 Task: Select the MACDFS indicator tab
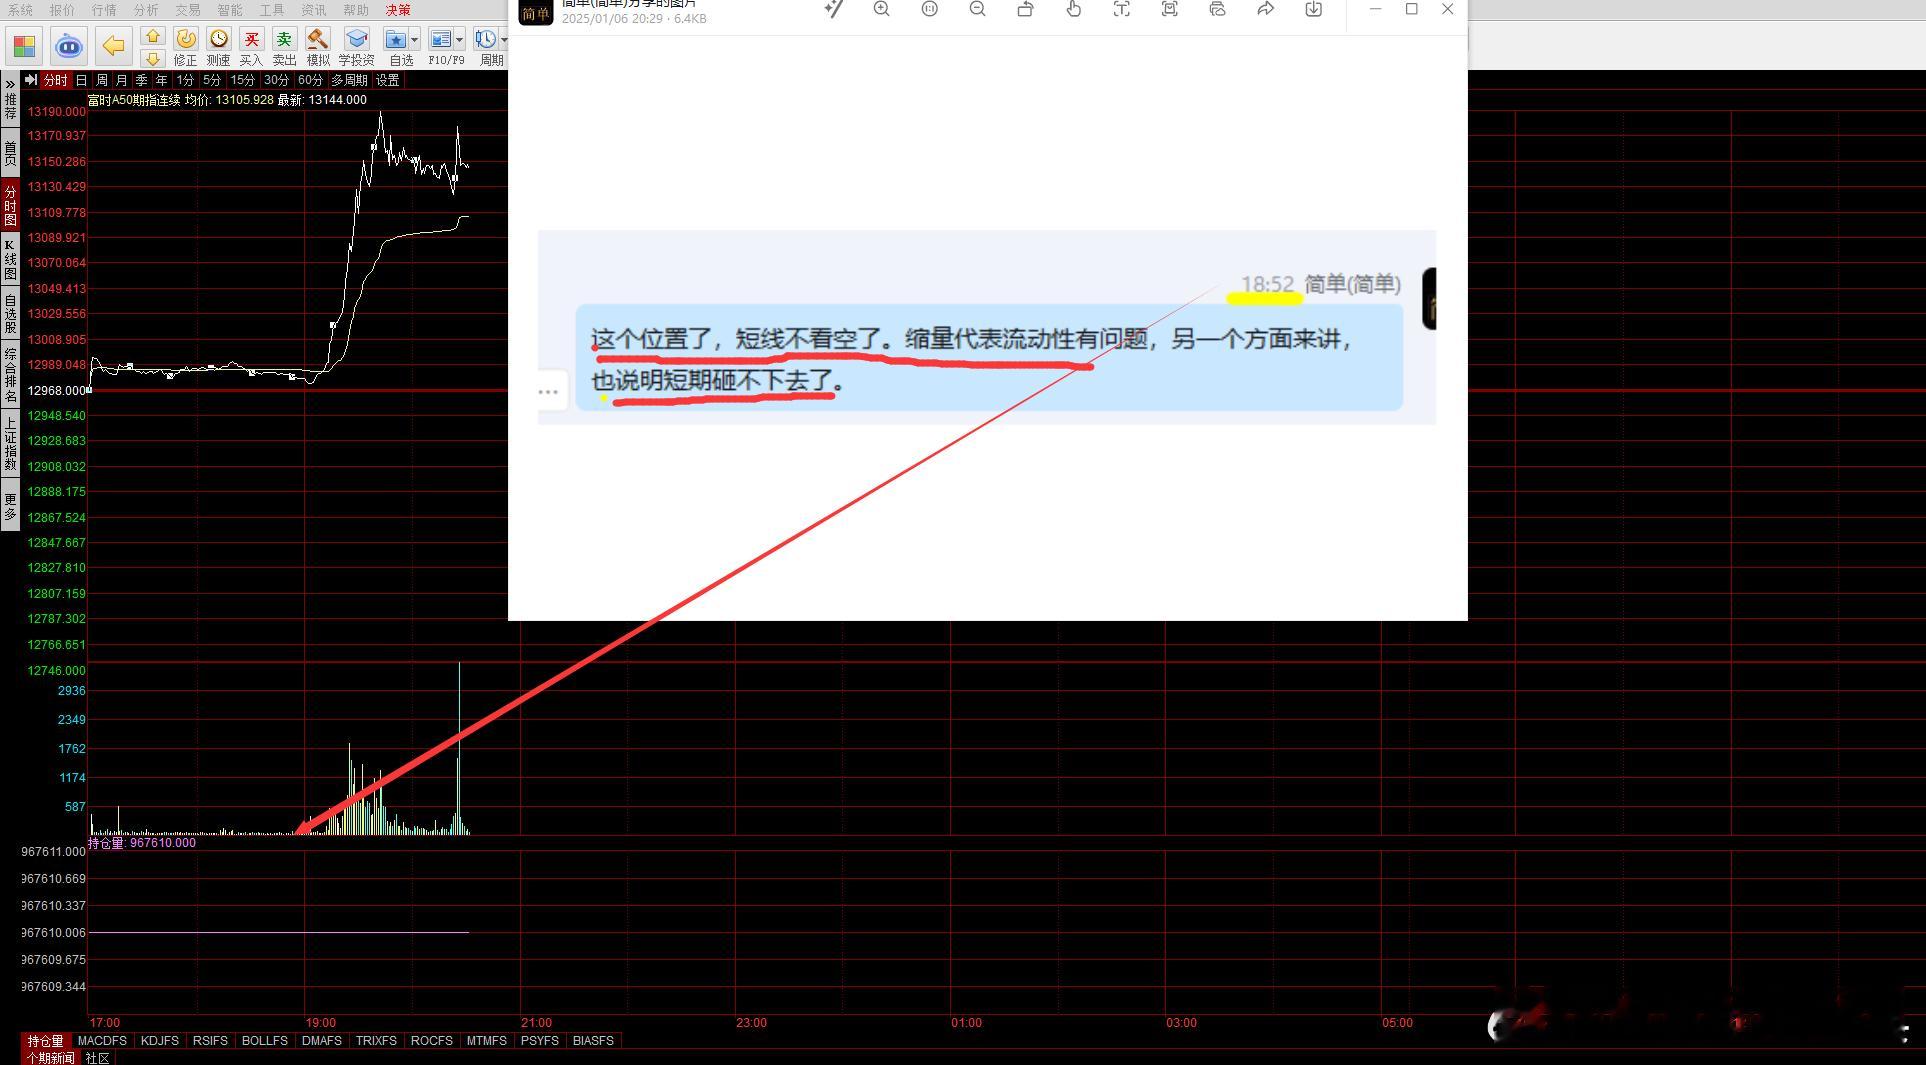[102, 1041]
